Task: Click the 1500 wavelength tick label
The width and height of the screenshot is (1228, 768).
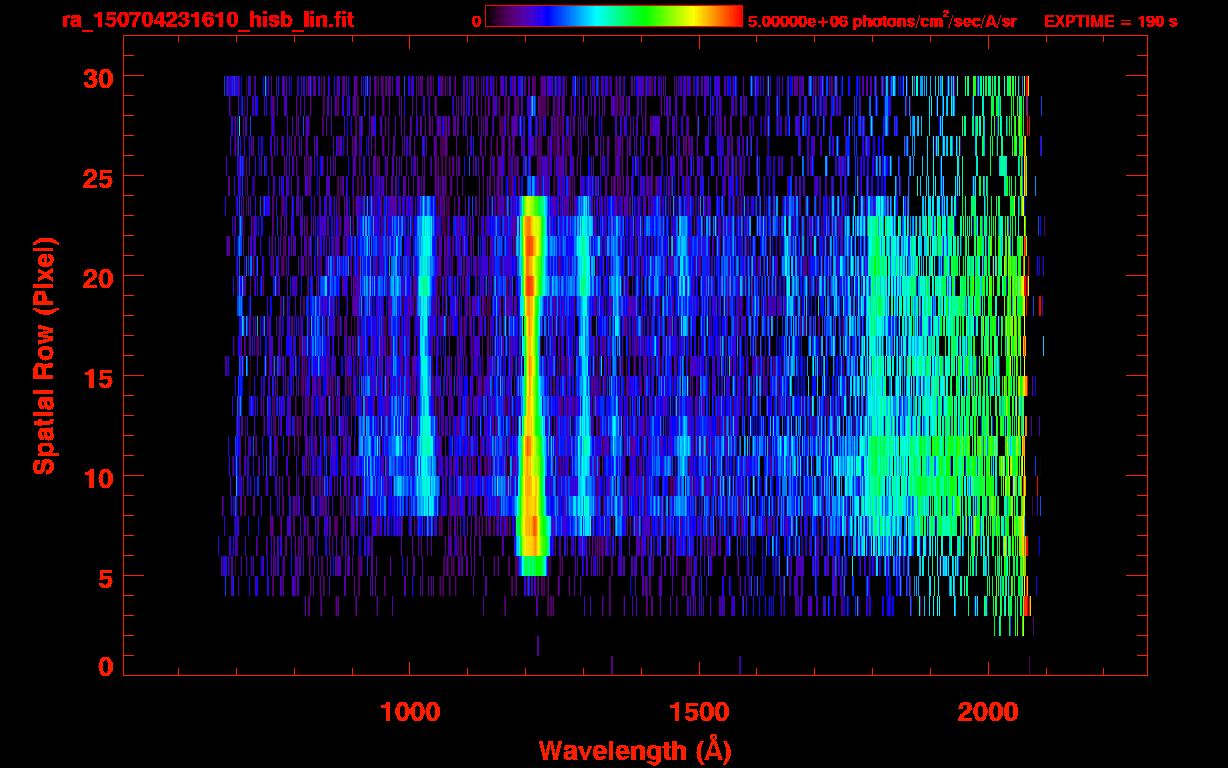Action: [699, 711]
